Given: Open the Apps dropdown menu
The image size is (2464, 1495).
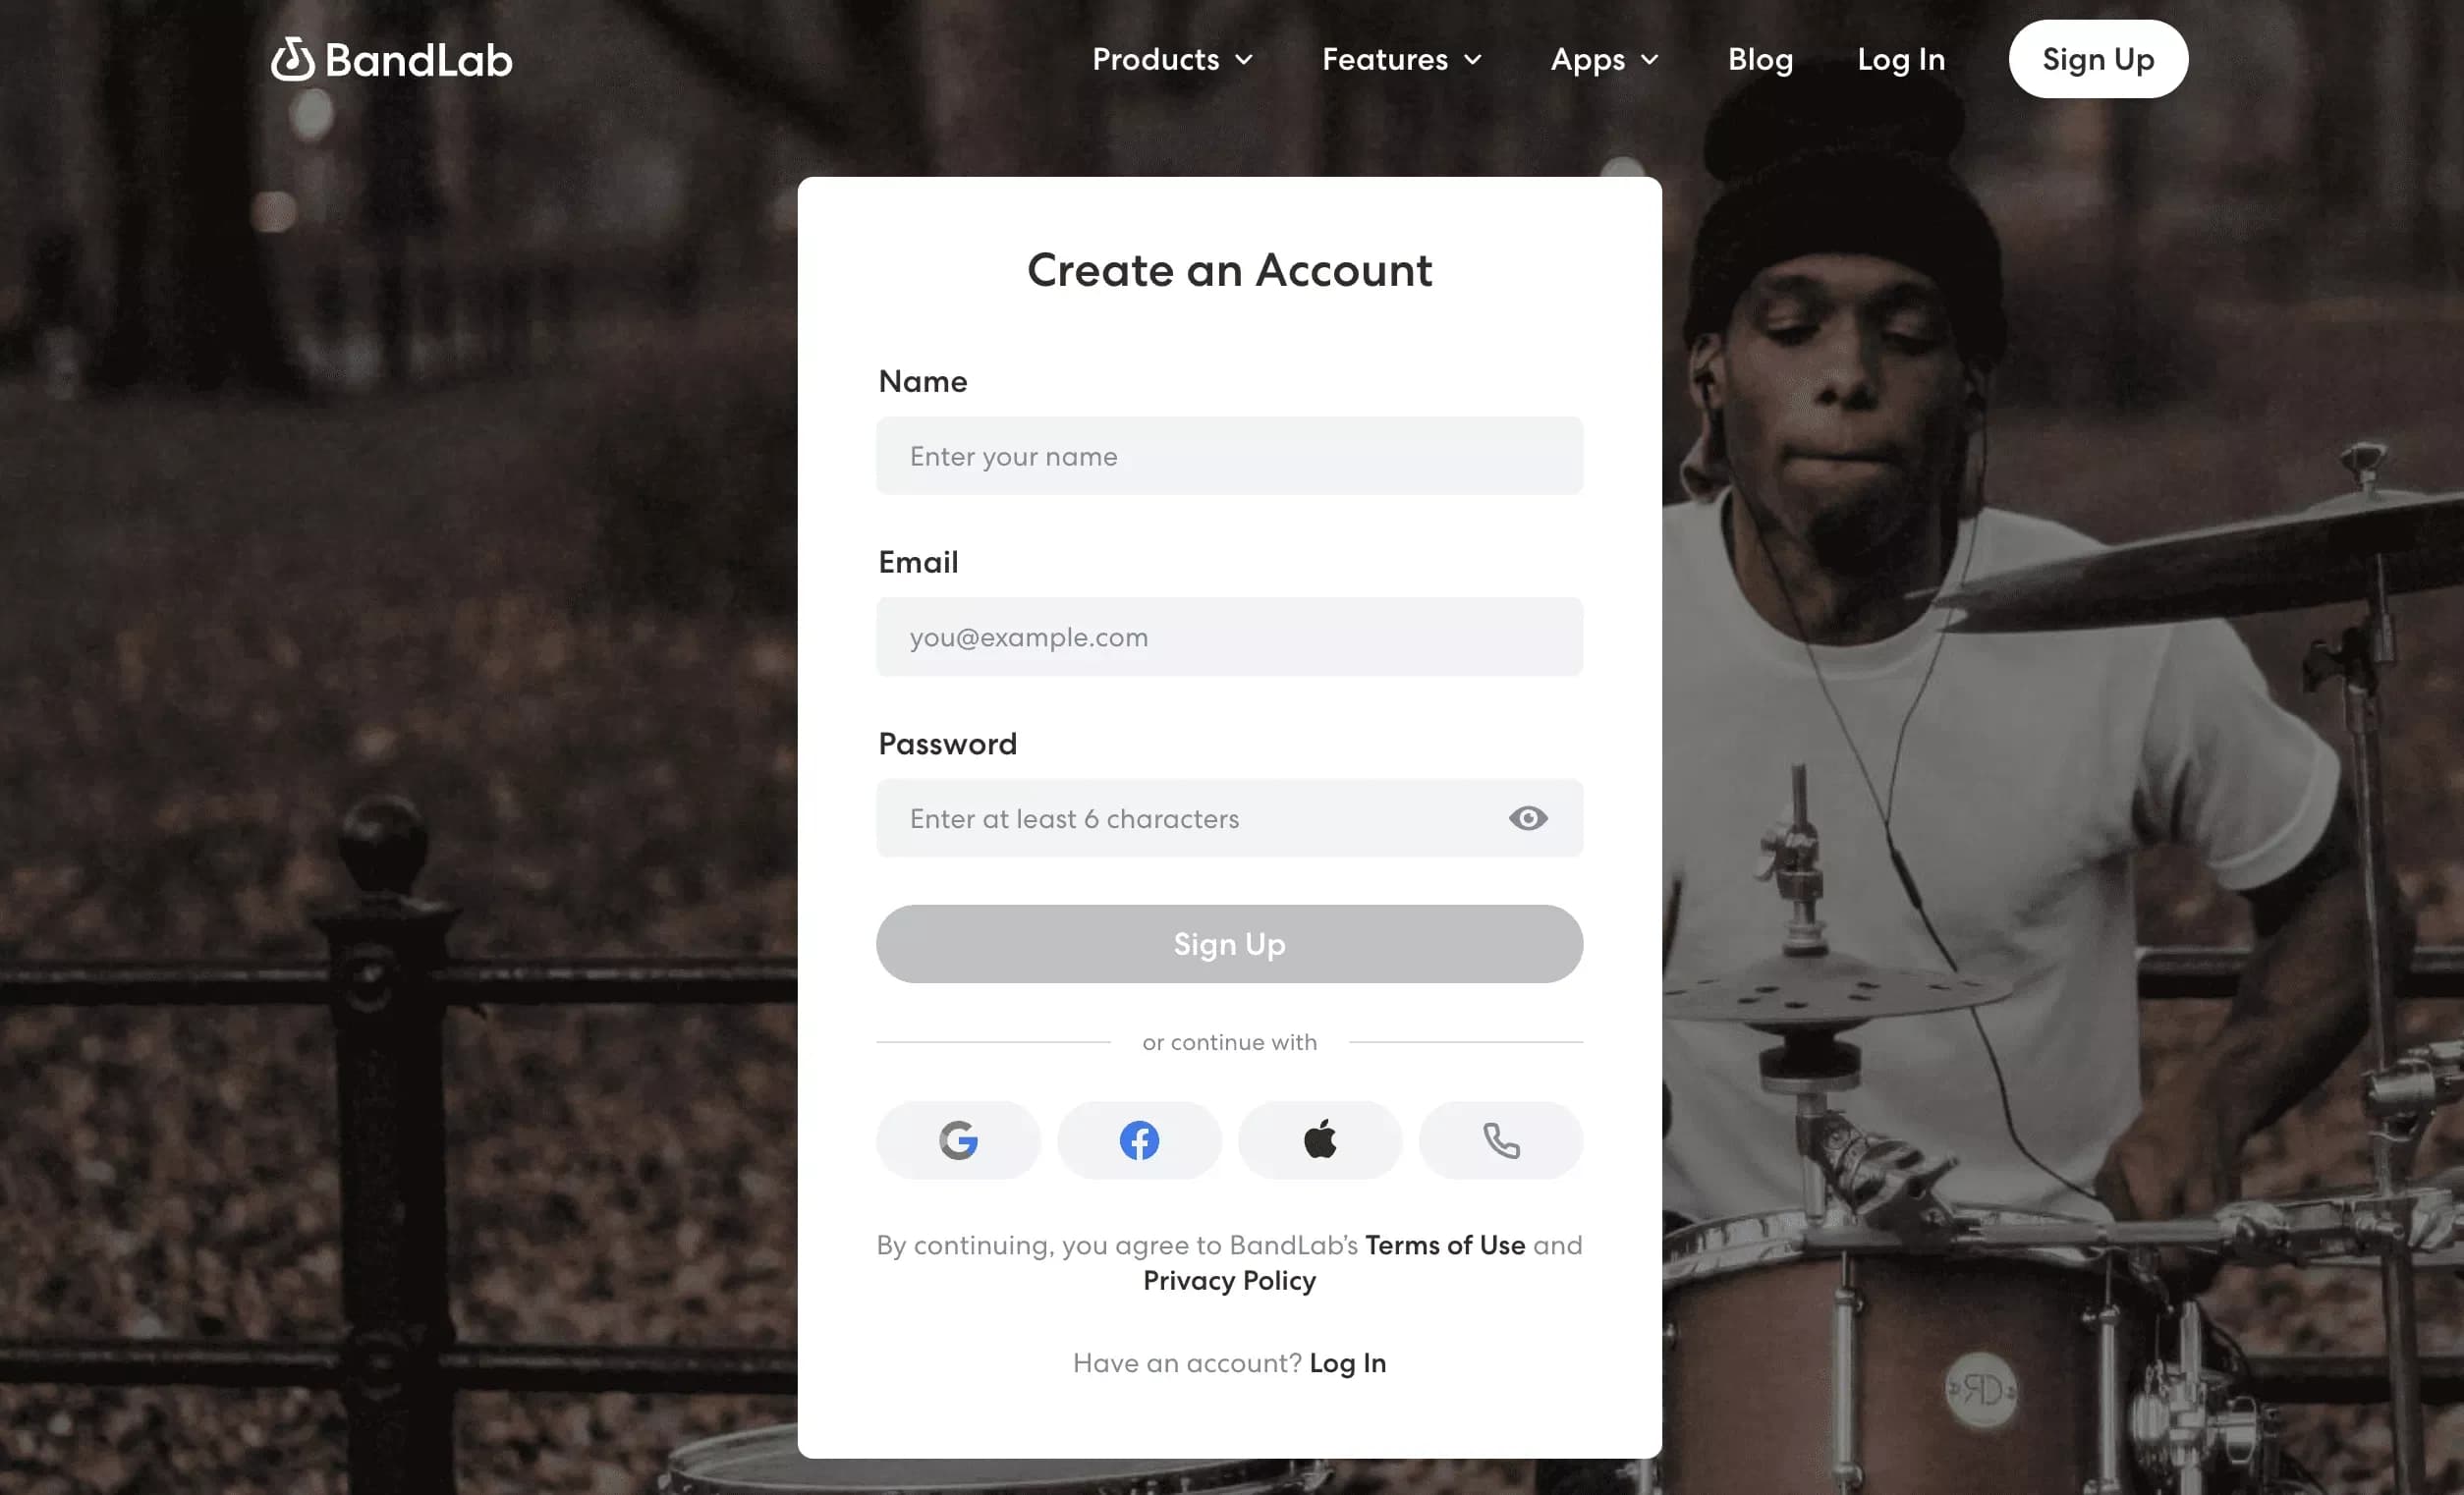Looking at the screenshot, I should pos(1605,59).
